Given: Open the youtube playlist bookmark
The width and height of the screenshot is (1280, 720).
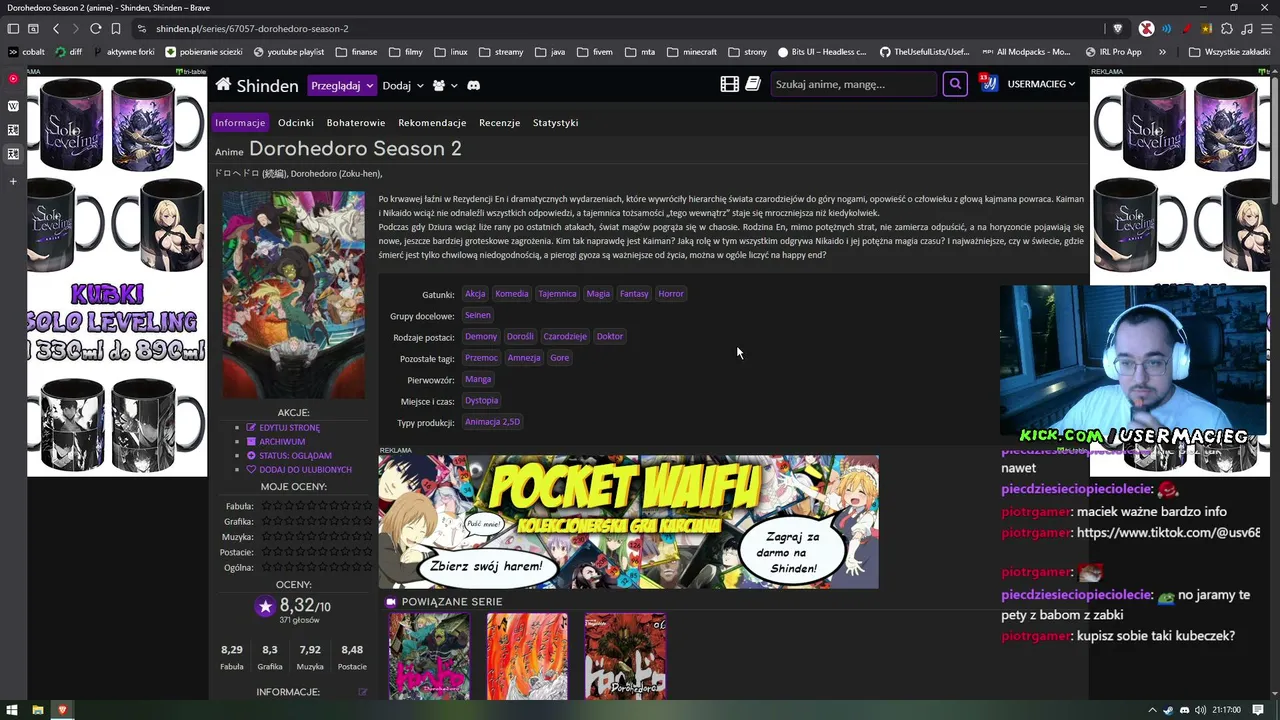Looking at the screenshot, I should pos(289,52).
